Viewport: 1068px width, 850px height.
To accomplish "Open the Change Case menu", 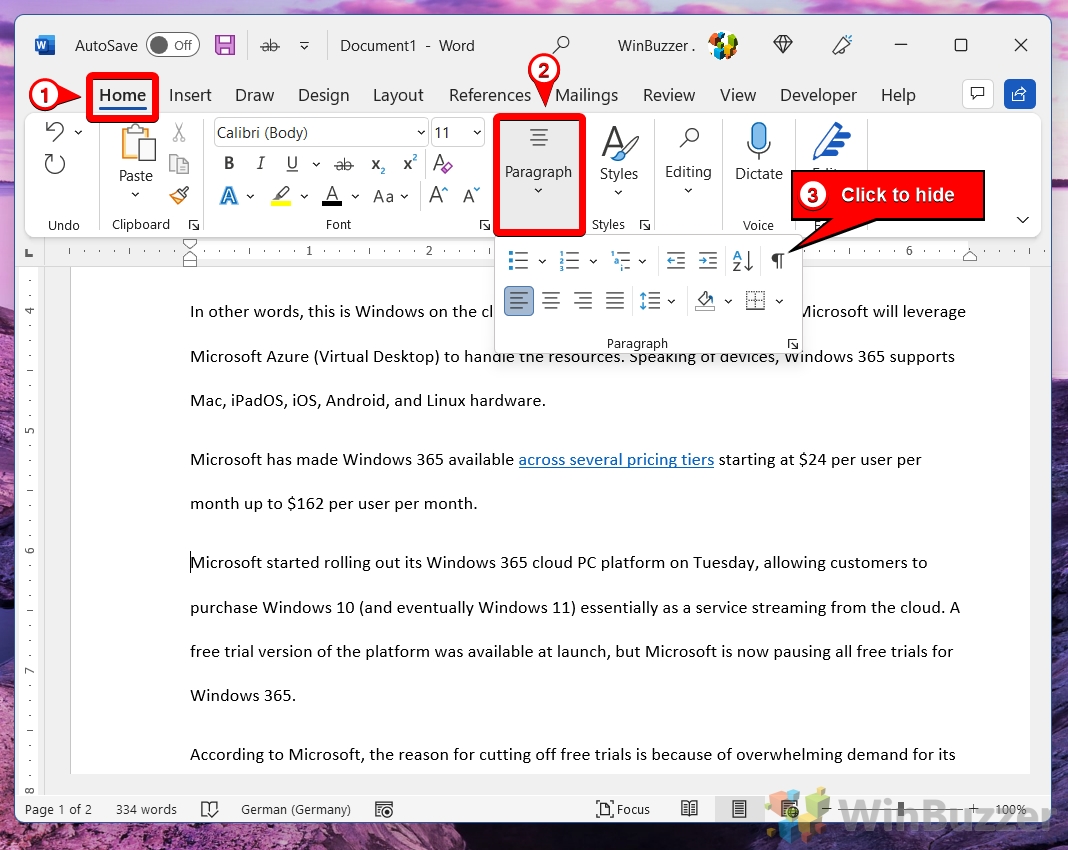I will pos(390,197).
